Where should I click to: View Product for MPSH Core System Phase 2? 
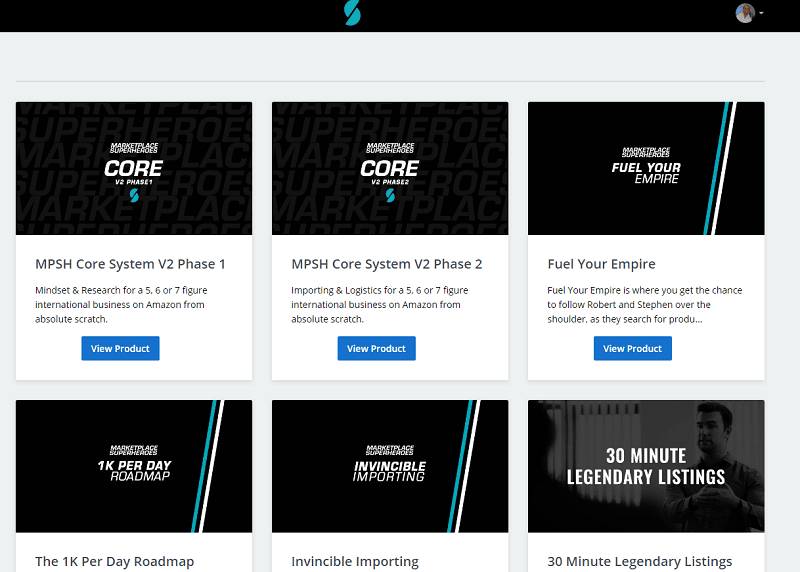click(377, 348)
